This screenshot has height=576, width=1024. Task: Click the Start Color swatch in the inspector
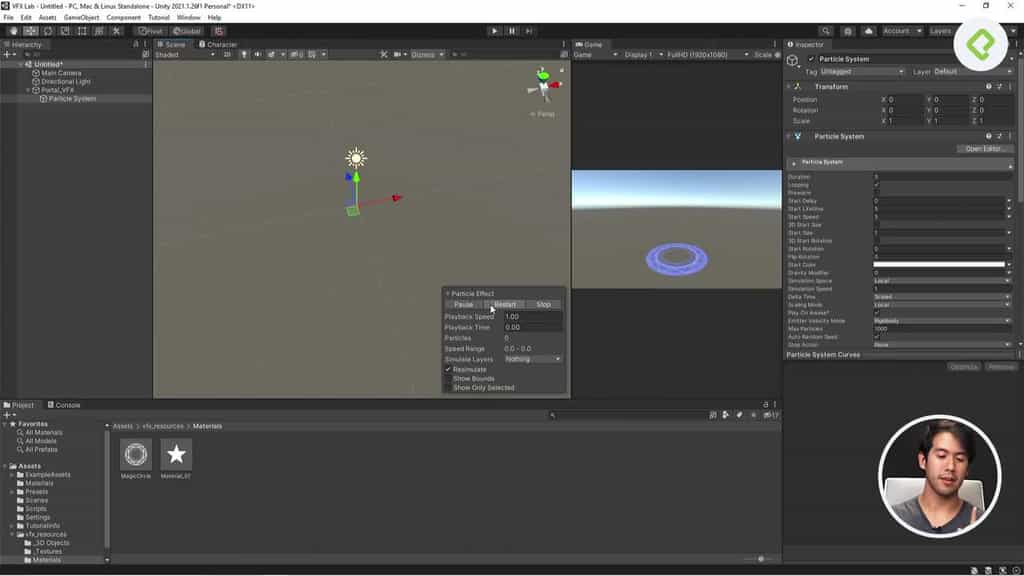[939, 264]
